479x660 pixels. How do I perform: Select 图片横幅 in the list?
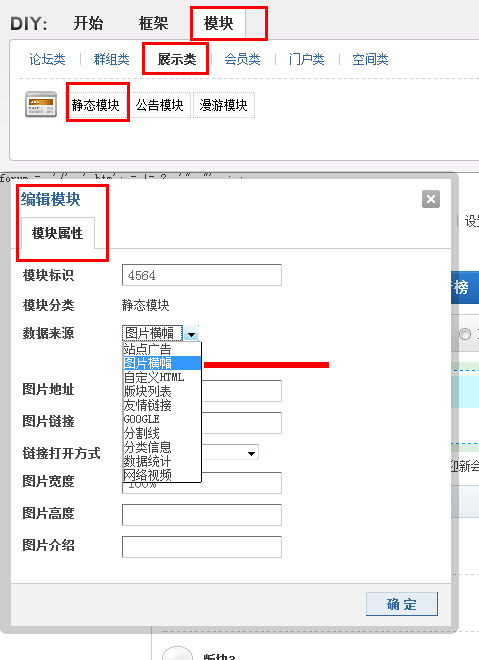tap(162, 363)
